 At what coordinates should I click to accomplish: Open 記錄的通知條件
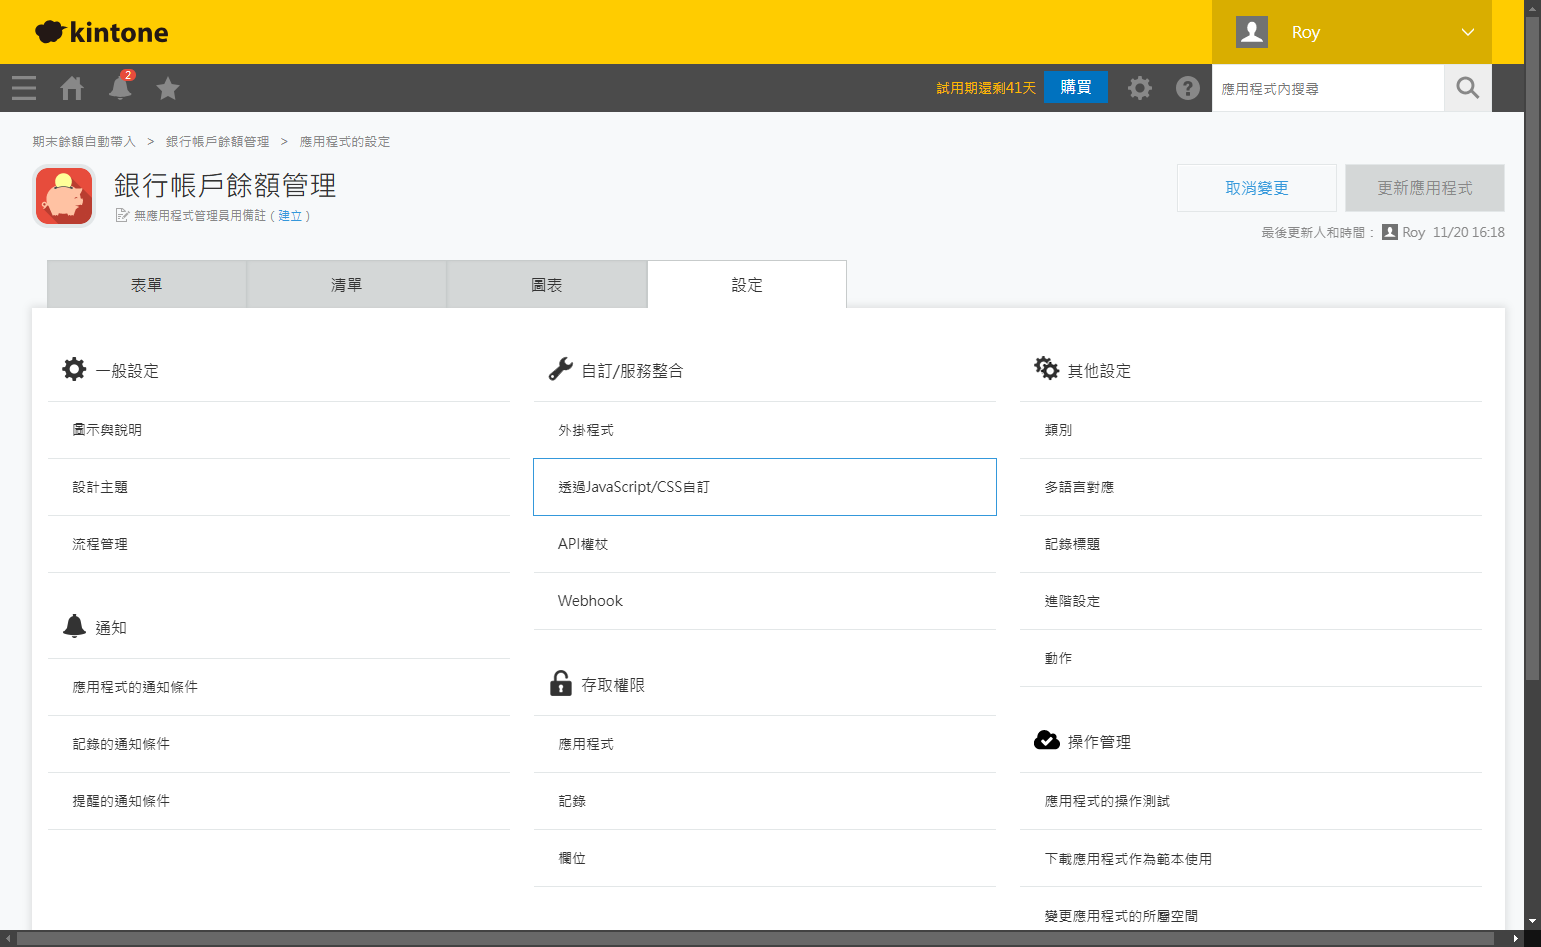[279, 744]
